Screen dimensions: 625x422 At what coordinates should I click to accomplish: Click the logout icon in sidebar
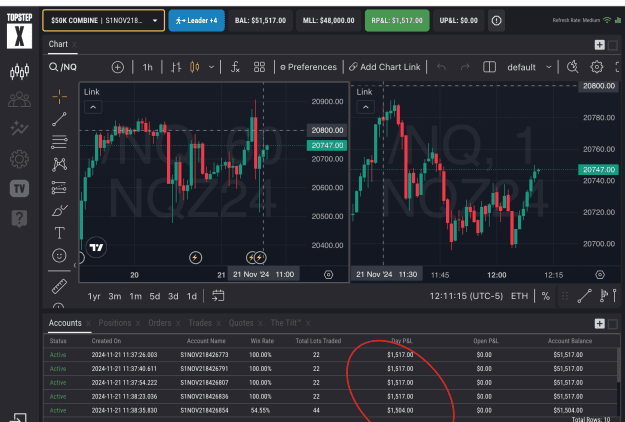pos(18,417)
